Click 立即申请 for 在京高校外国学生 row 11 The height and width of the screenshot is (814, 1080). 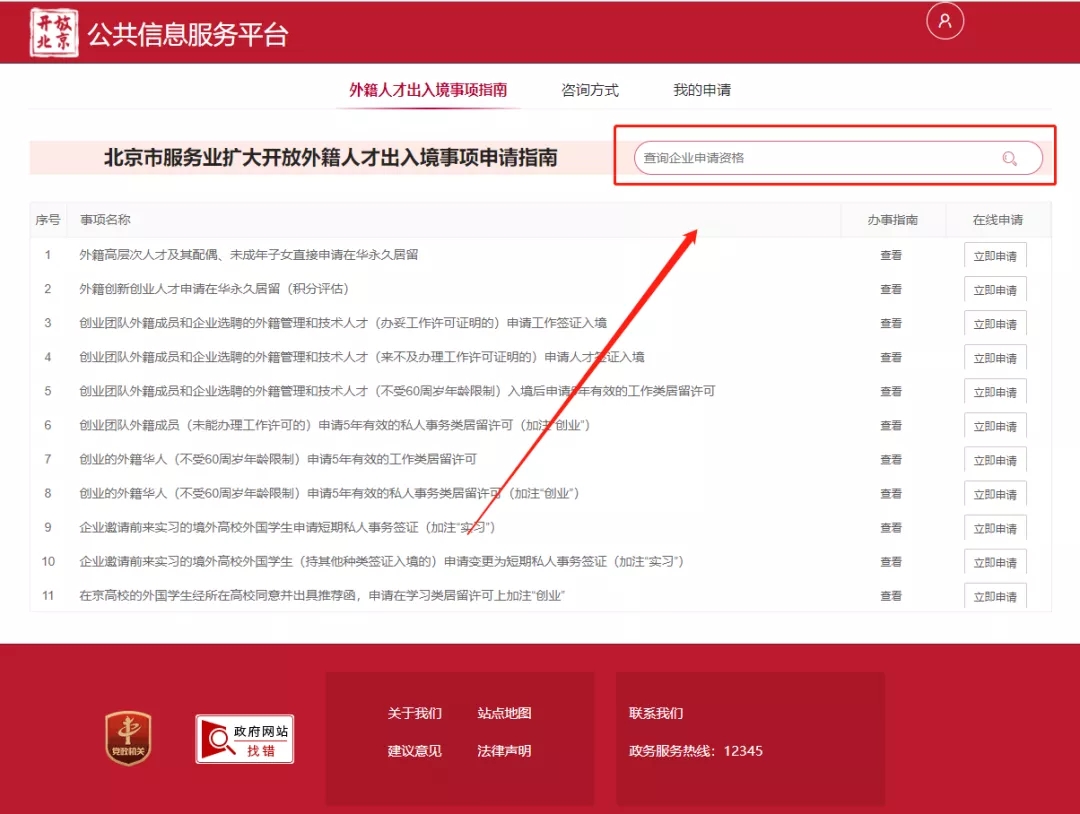[995, 595]
